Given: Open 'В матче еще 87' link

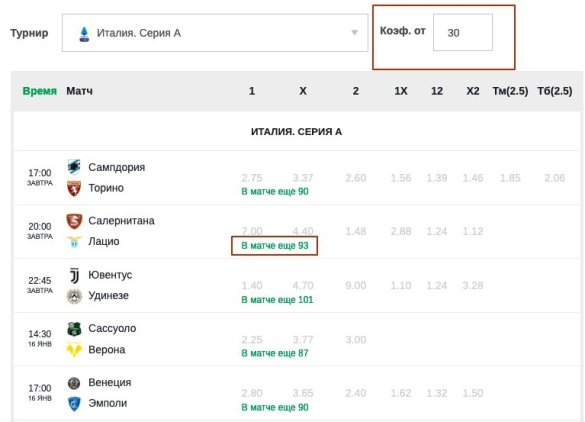Looking at the screenshot, I should (275, 353).
